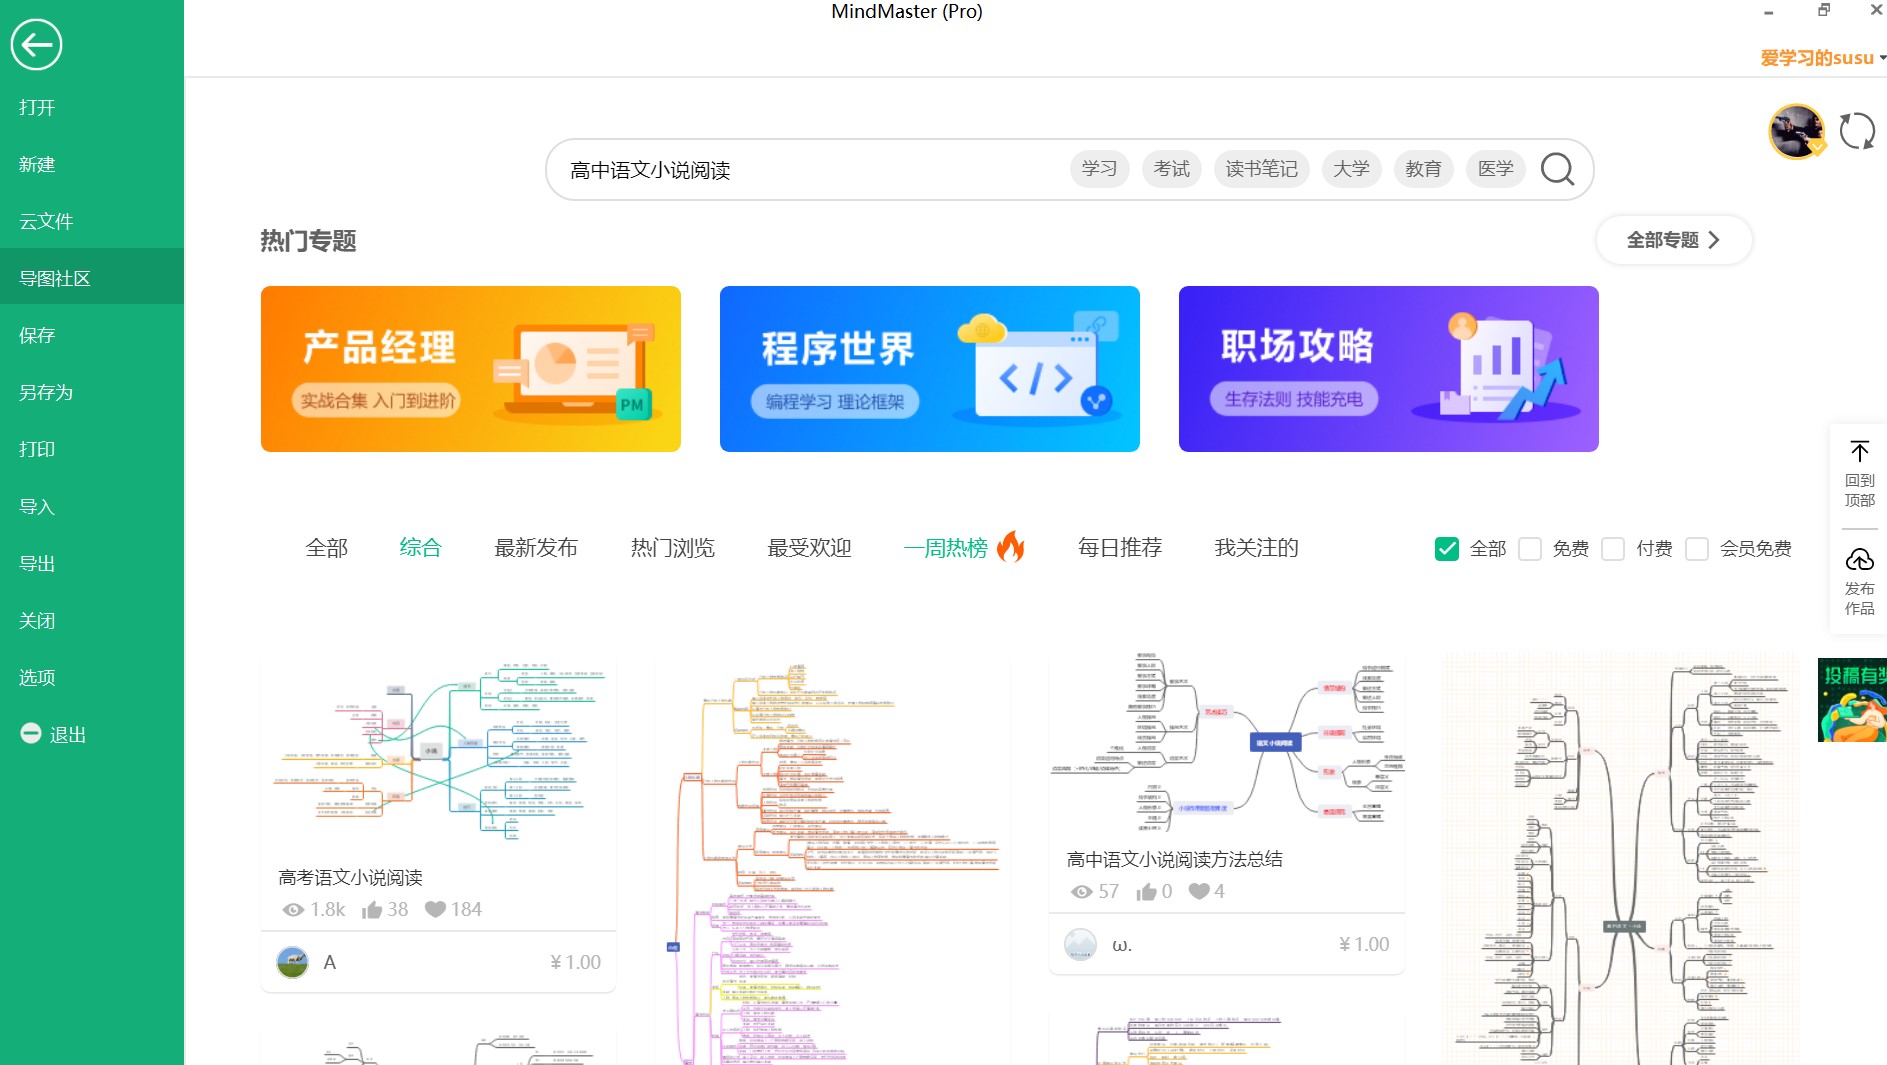Select the 综合 tab

[420, 548]
